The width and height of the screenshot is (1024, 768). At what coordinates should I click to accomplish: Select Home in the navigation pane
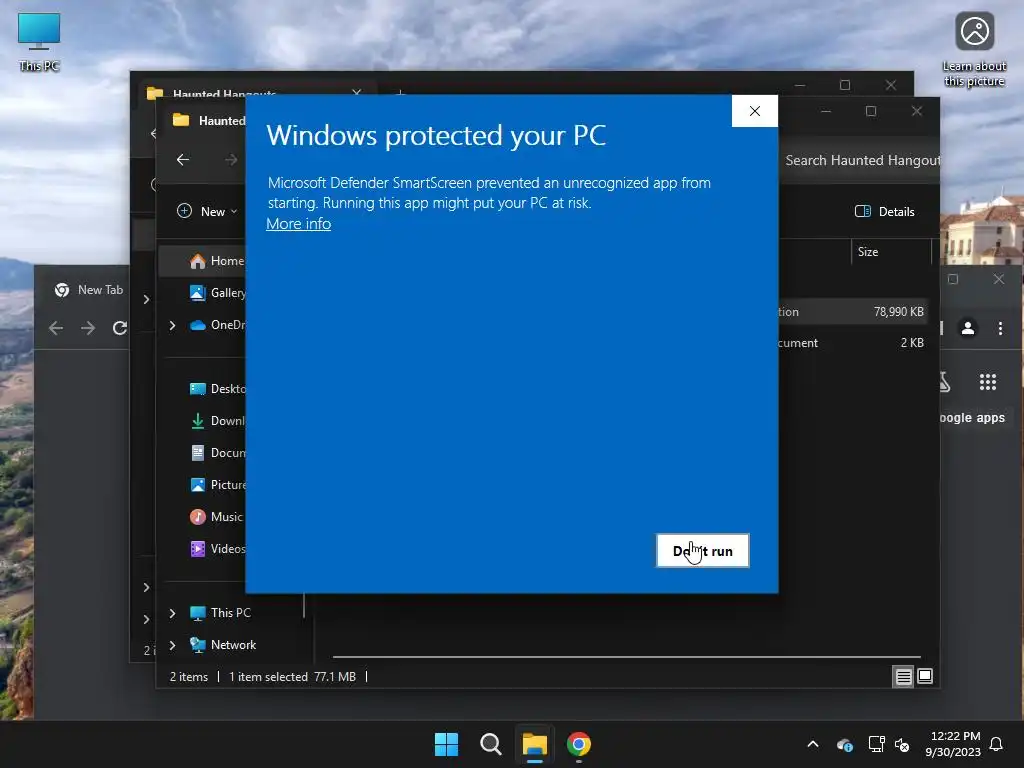(x=203, y=261)
